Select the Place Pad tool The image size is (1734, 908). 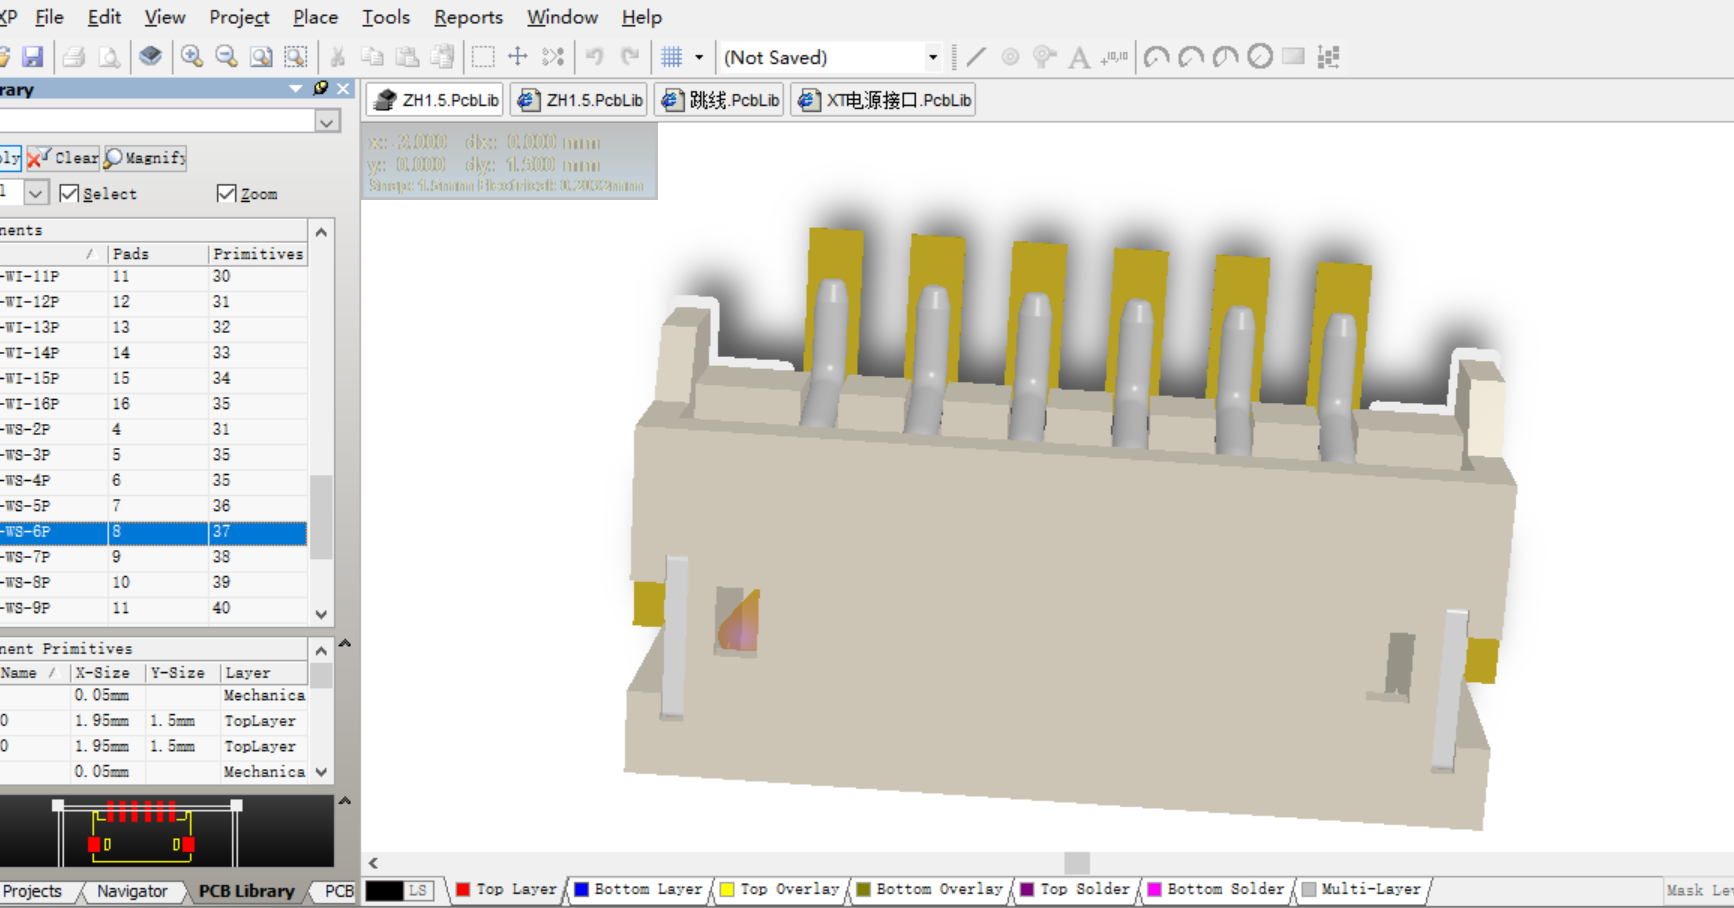pos(1010,57)
